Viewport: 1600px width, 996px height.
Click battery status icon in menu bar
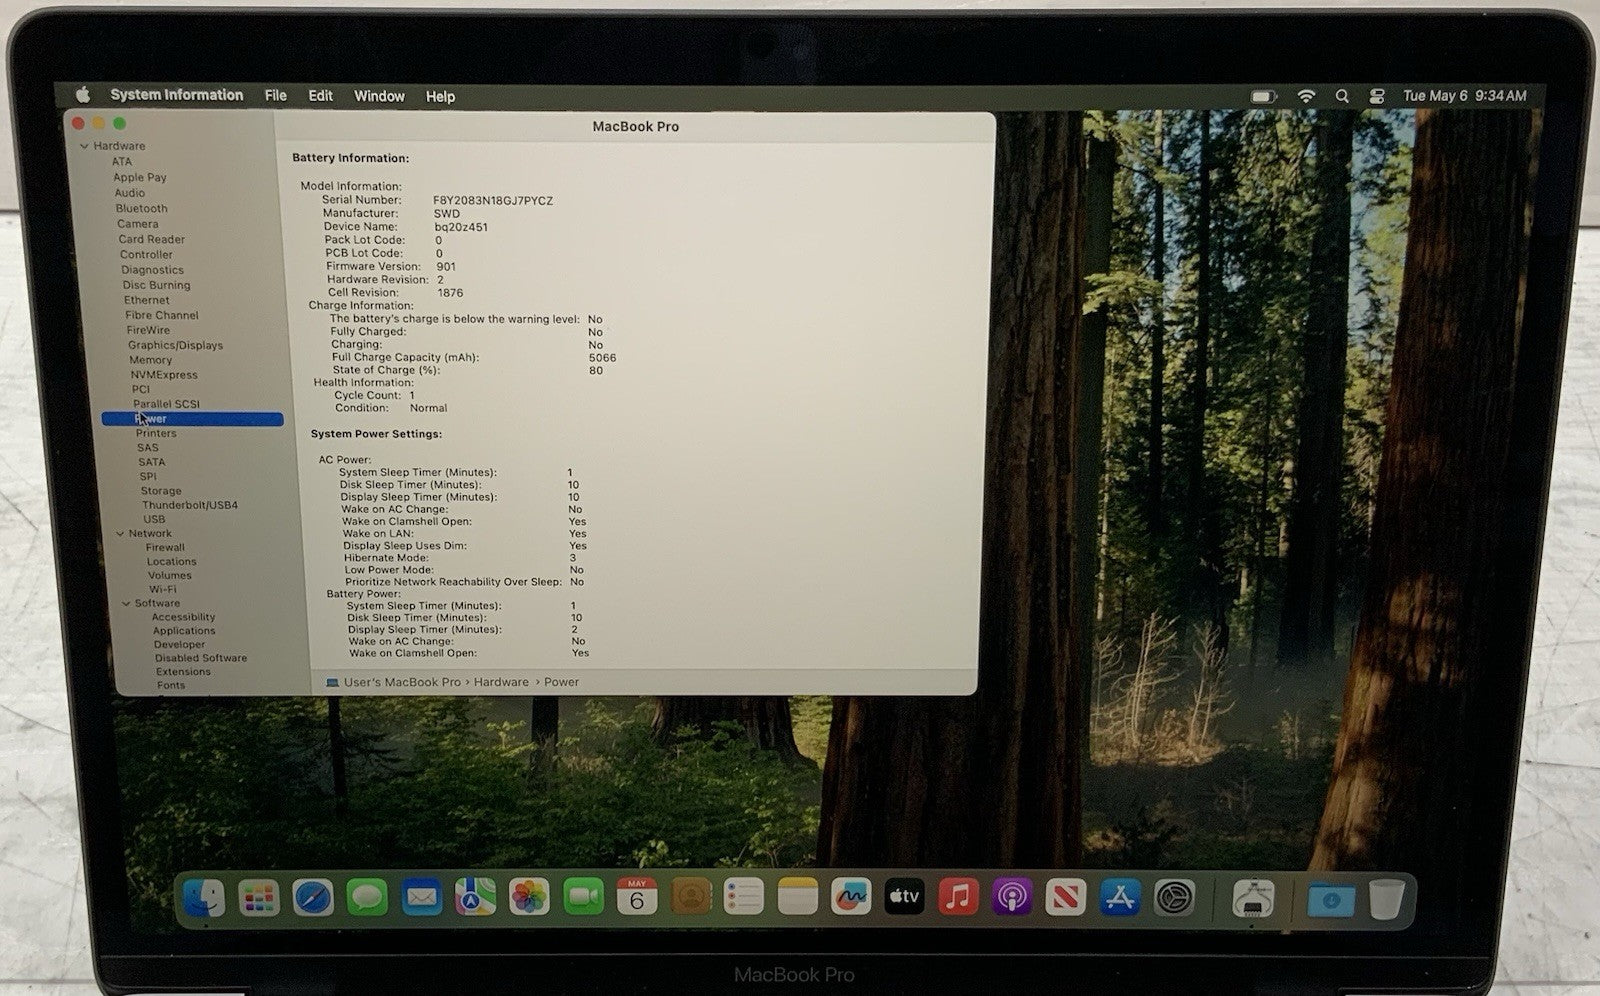(x=1264, y=96)
